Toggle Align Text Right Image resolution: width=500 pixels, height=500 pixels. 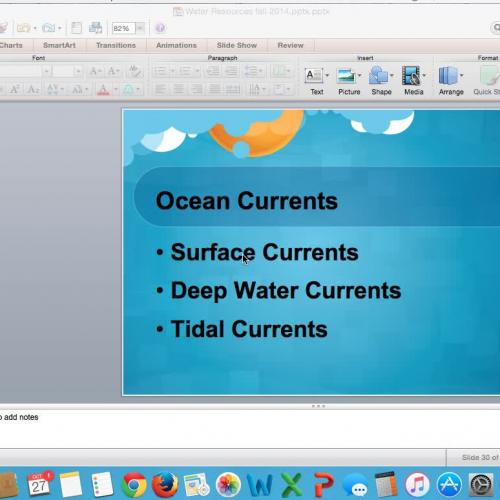[197, 89]
